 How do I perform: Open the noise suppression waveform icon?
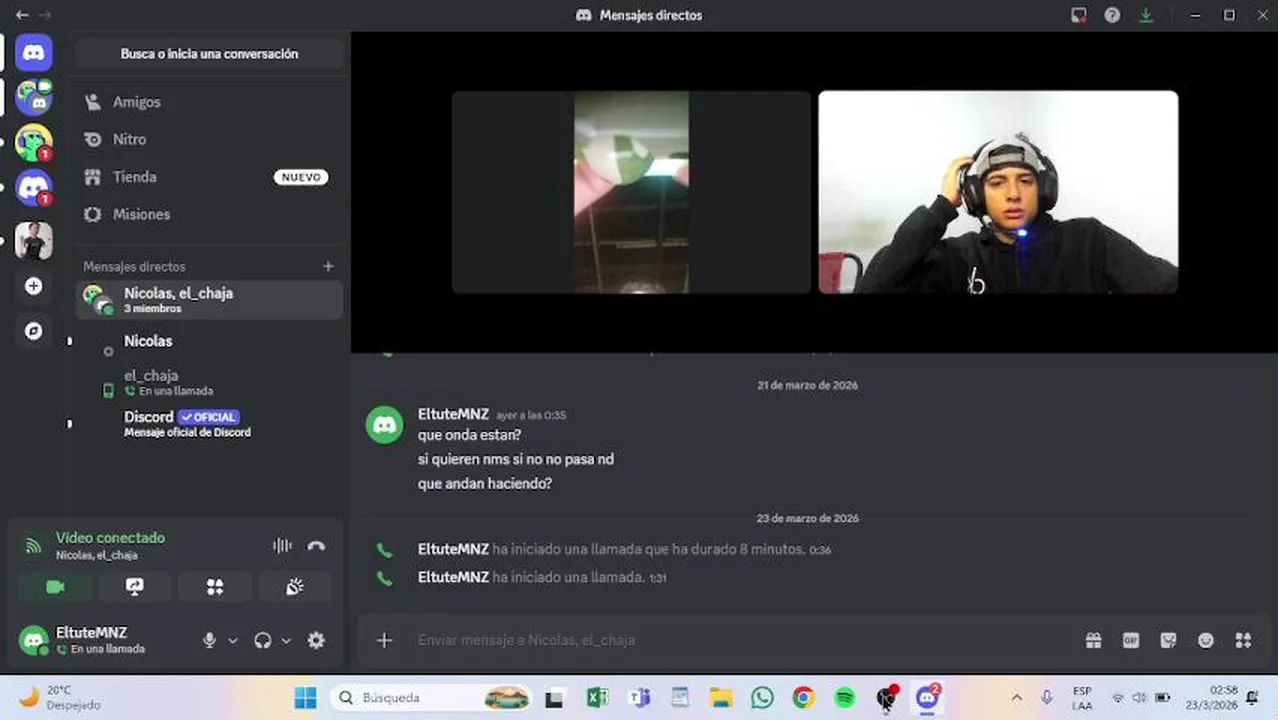tap(282, 546)
